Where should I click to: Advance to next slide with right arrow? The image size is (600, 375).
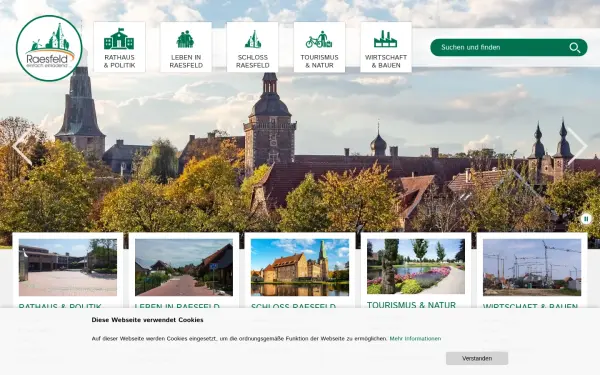577,145
